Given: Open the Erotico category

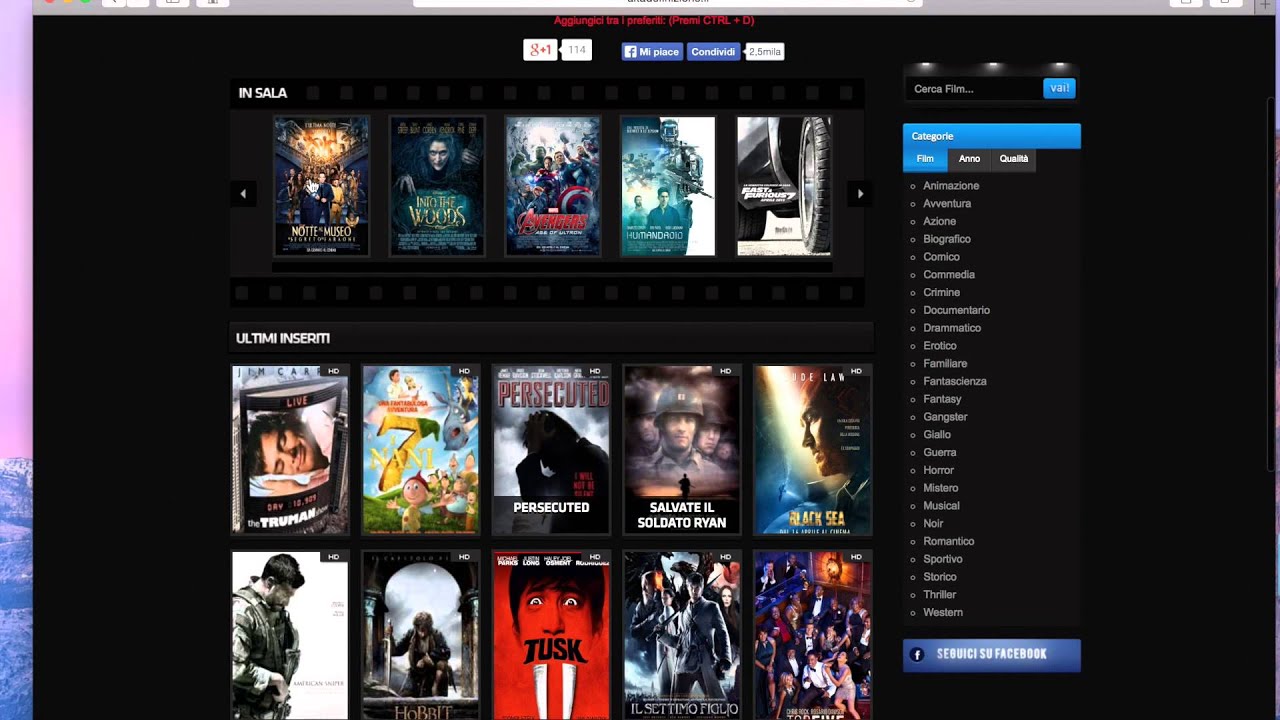Looking at the screenshot, I should pyautogui.click(x=939, y=346).
